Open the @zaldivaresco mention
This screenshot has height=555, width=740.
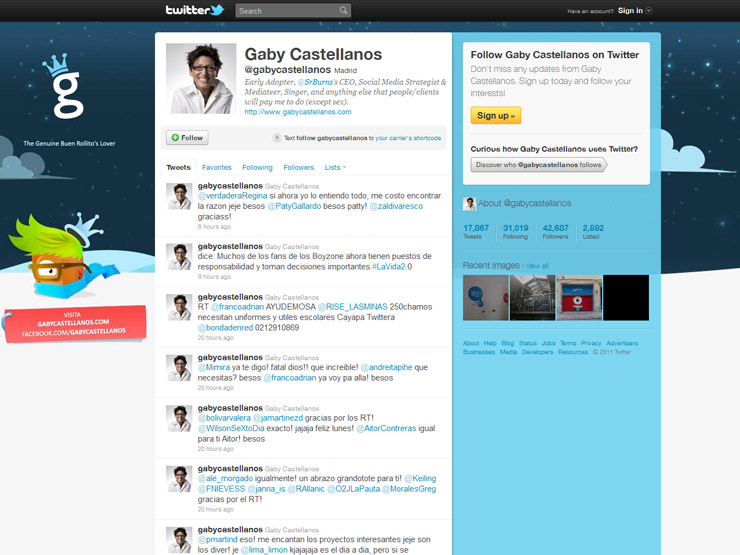[396, 206]
